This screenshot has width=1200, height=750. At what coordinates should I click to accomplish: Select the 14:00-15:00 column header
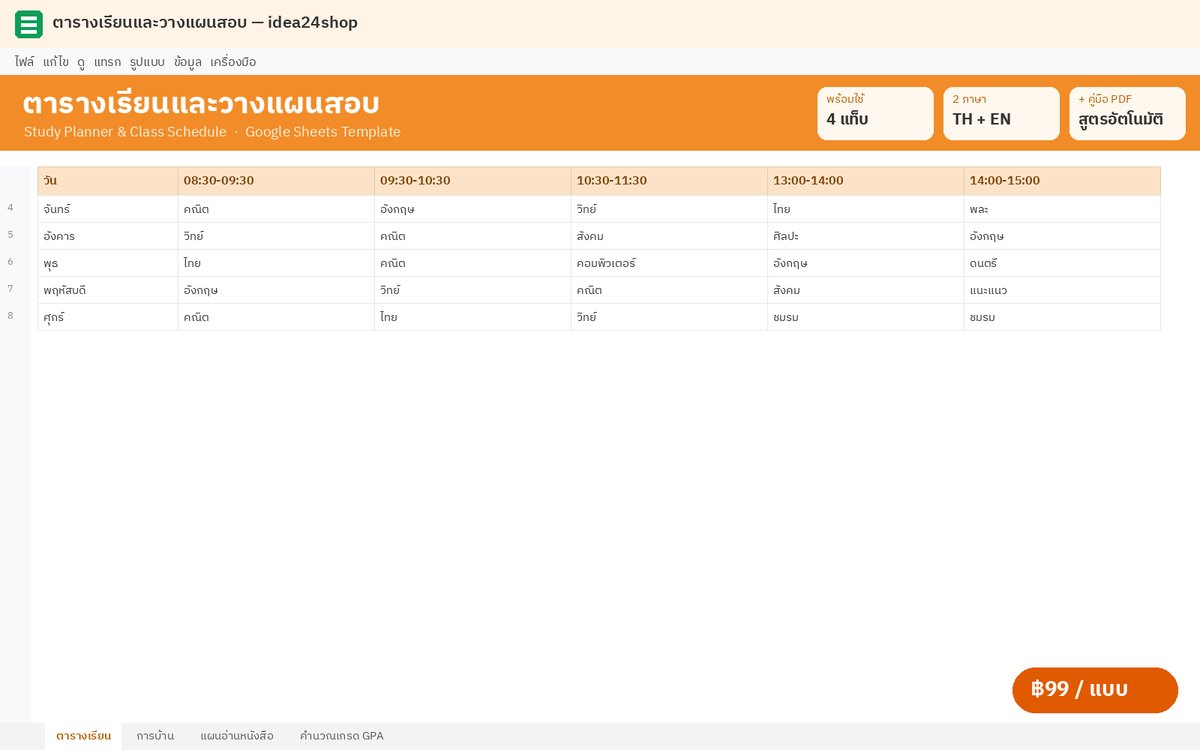click(x=1062, y=181)
